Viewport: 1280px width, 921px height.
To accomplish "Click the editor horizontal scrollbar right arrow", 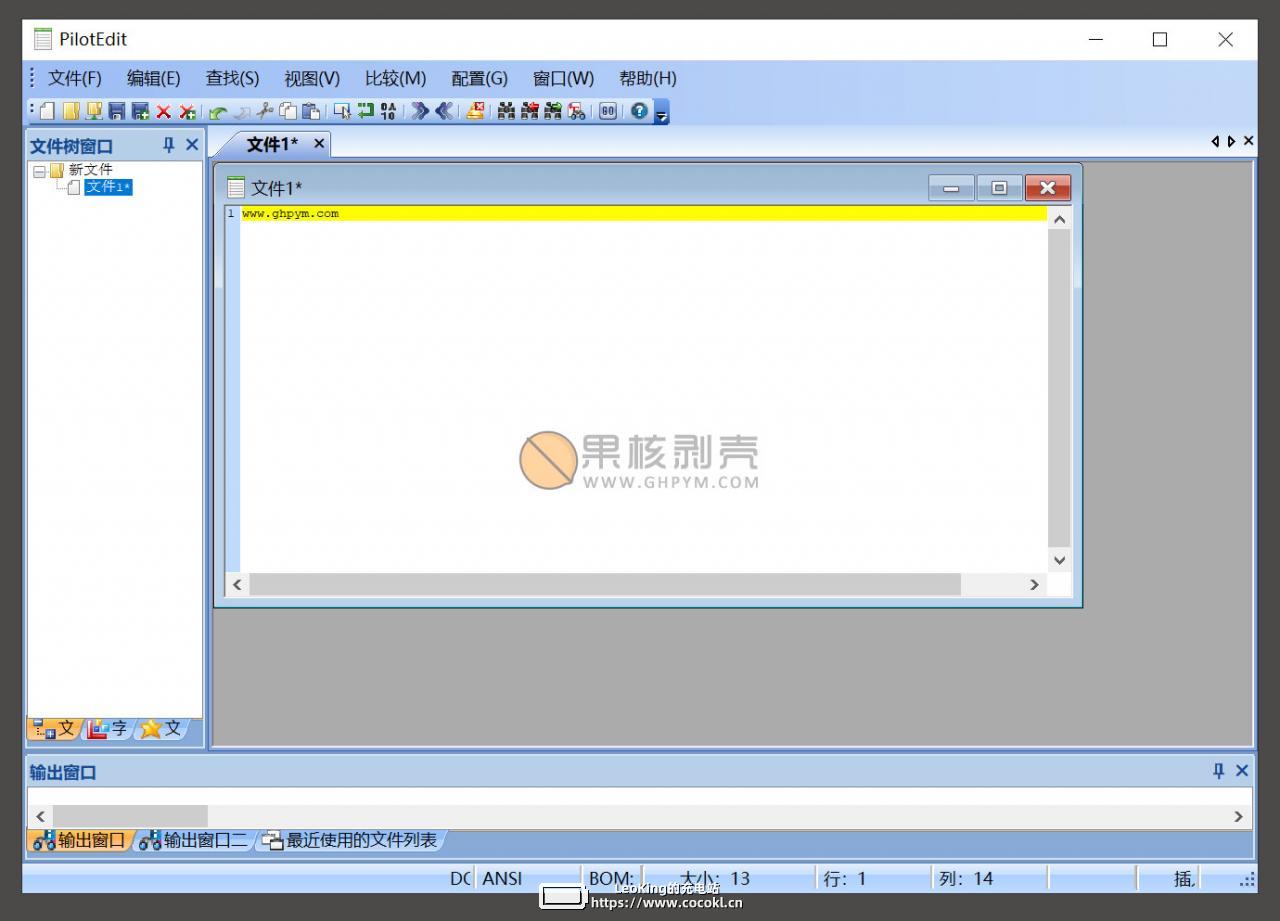I will click(x=1034, y=585).
